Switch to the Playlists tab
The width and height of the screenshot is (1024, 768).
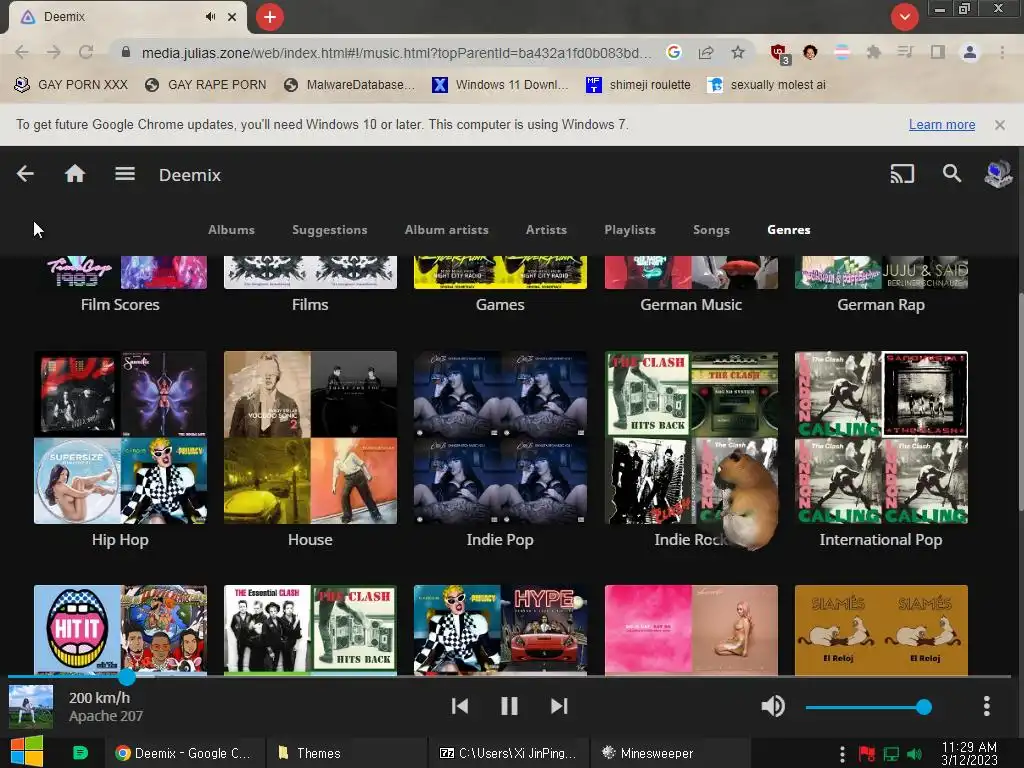630,230
